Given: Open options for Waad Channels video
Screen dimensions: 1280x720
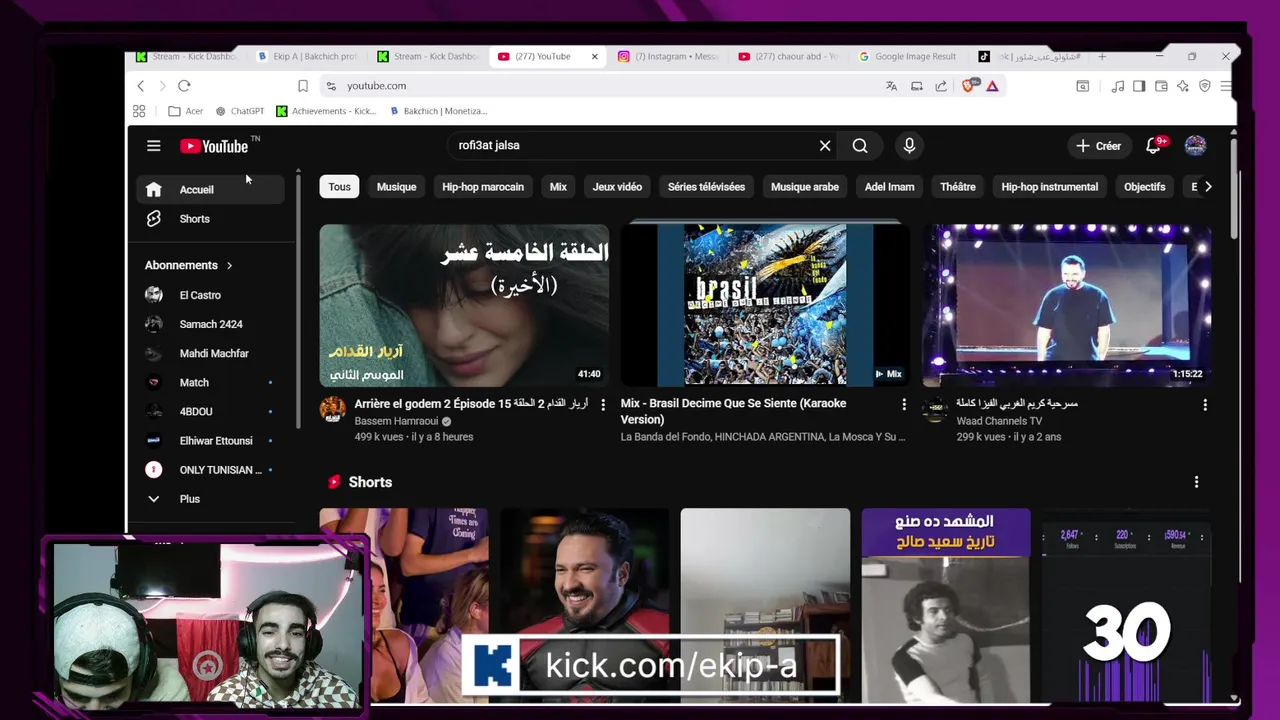Looking at the screenshot, I should (1205, 405).
